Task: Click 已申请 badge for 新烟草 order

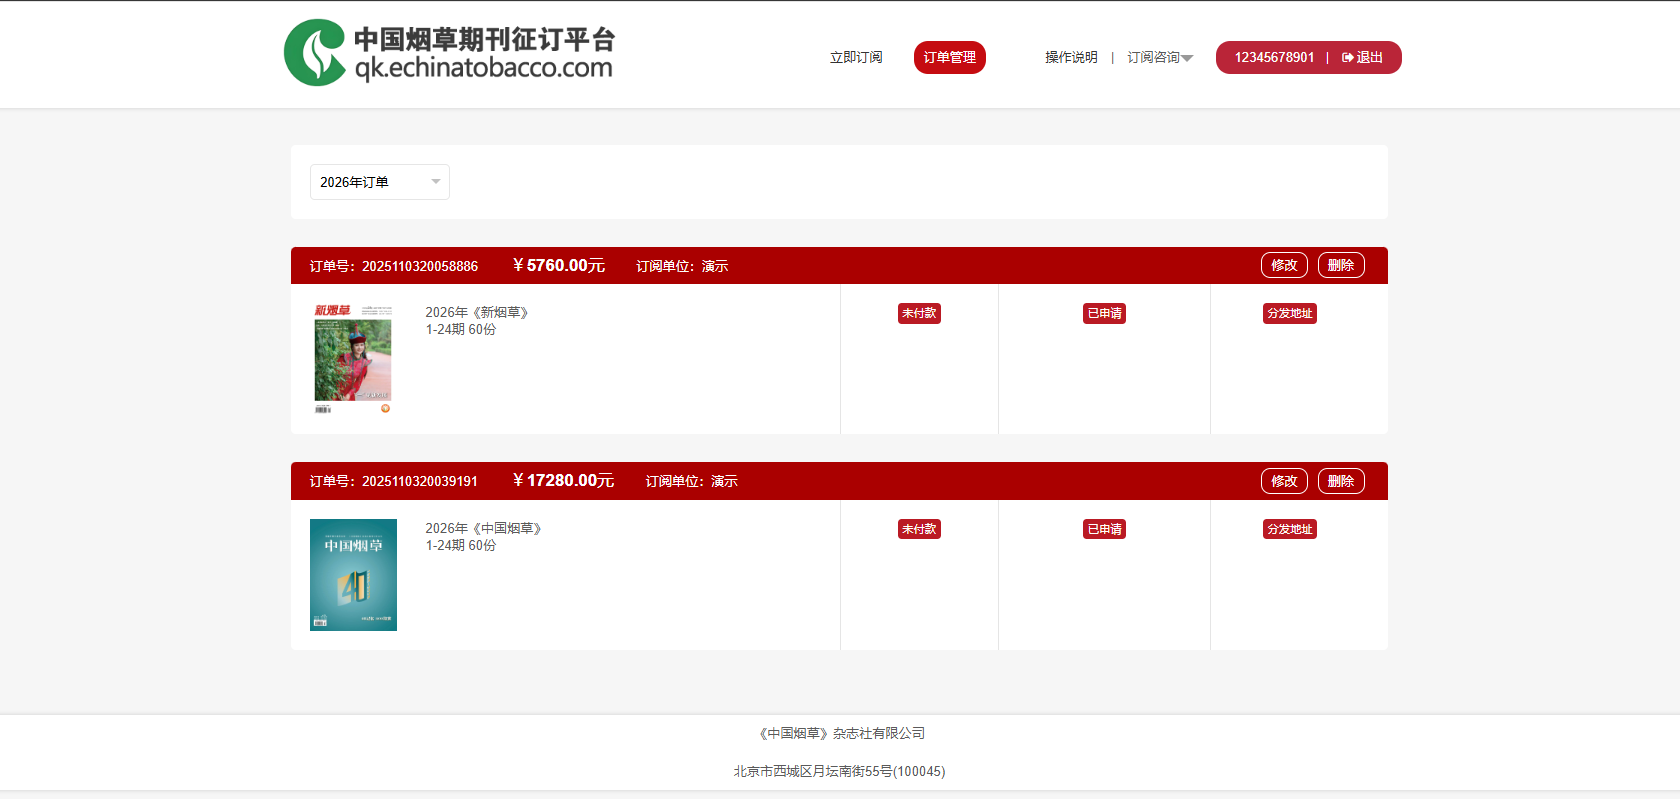Action: (x=1104, y=314)
